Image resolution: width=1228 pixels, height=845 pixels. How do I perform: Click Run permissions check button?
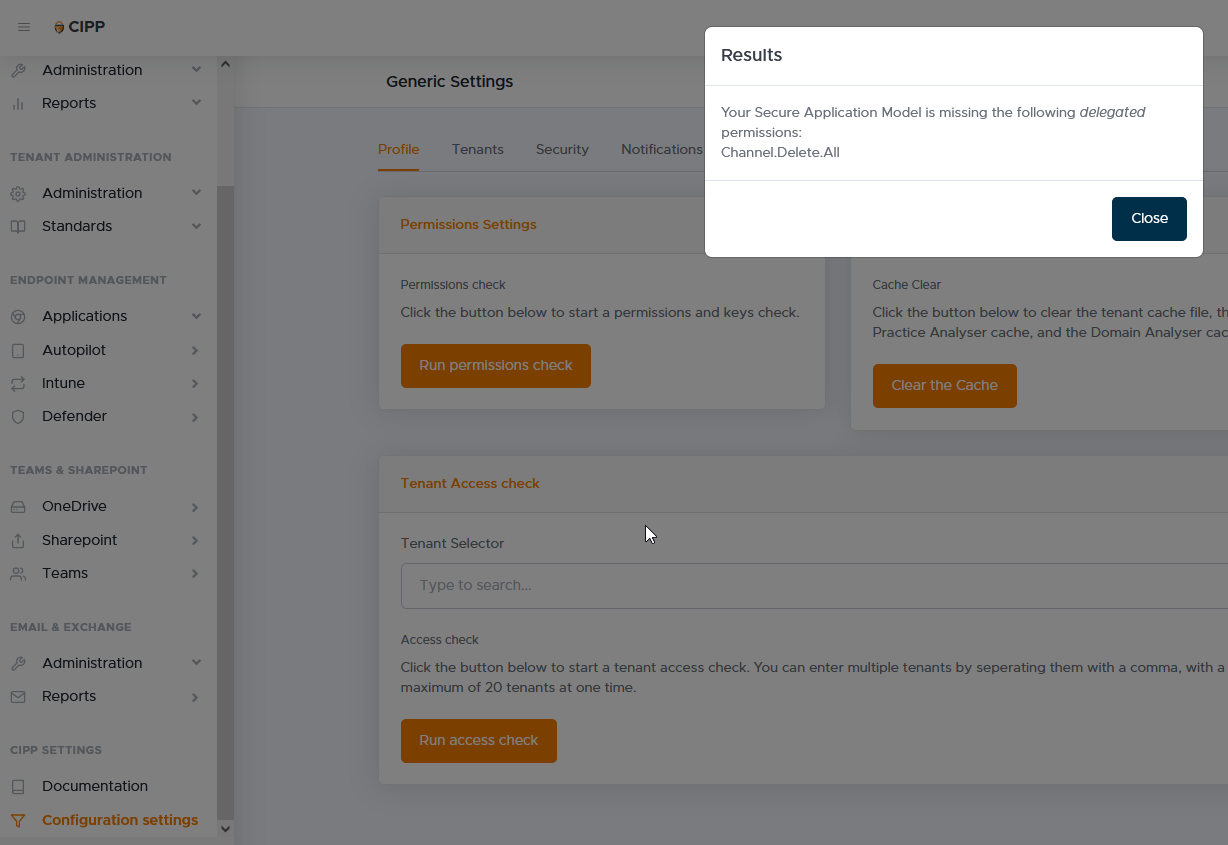(x=495, y=366)
